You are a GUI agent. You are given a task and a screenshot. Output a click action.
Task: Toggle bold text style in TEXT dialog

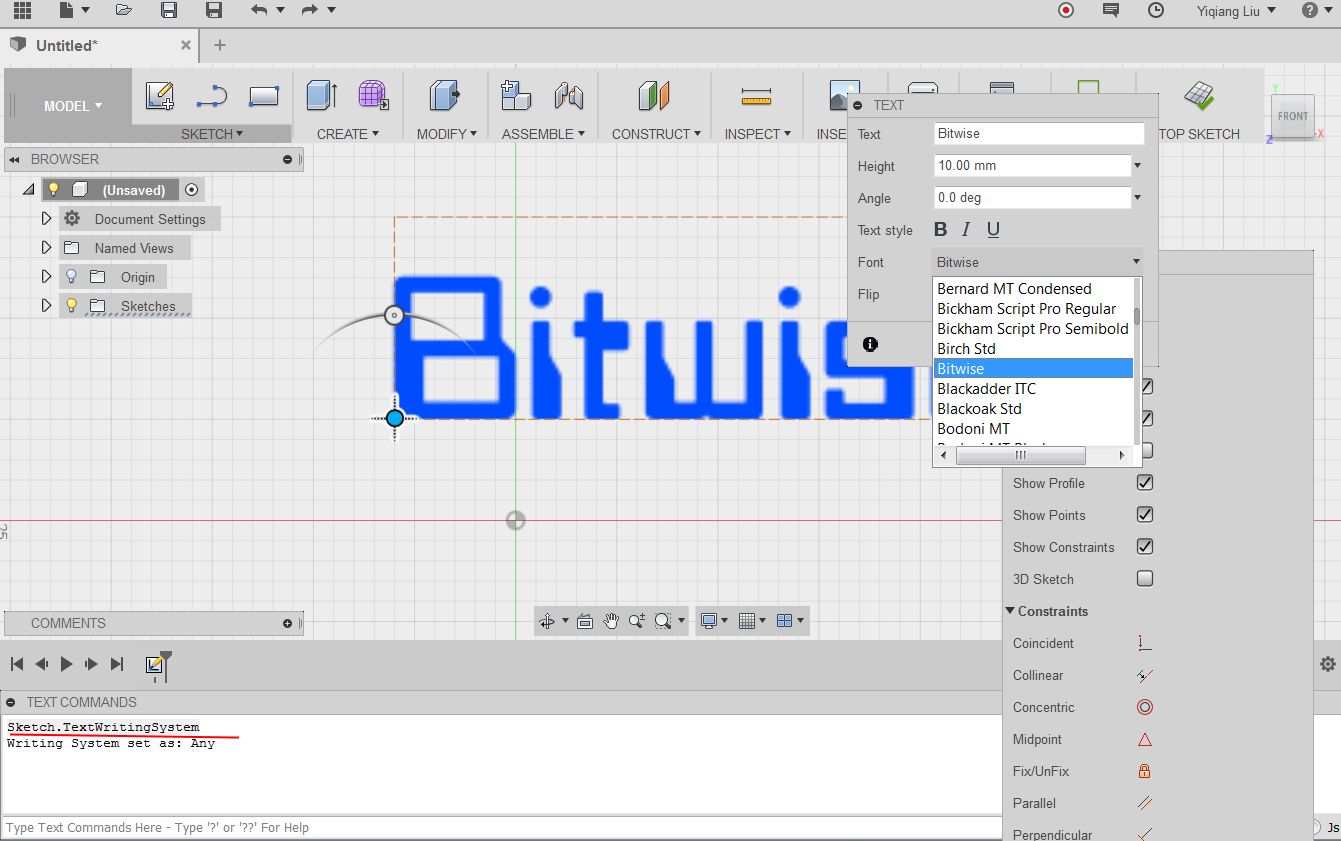[x=940, y=229]
